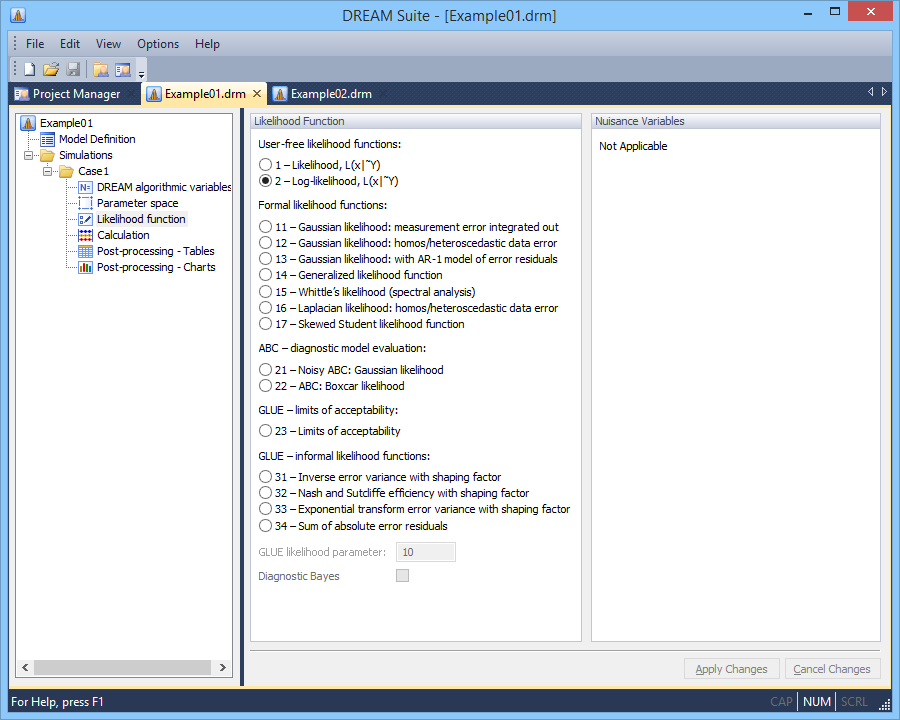Click the Cancel Changes button
Screen dimensions: 900x720
(832, 669)
